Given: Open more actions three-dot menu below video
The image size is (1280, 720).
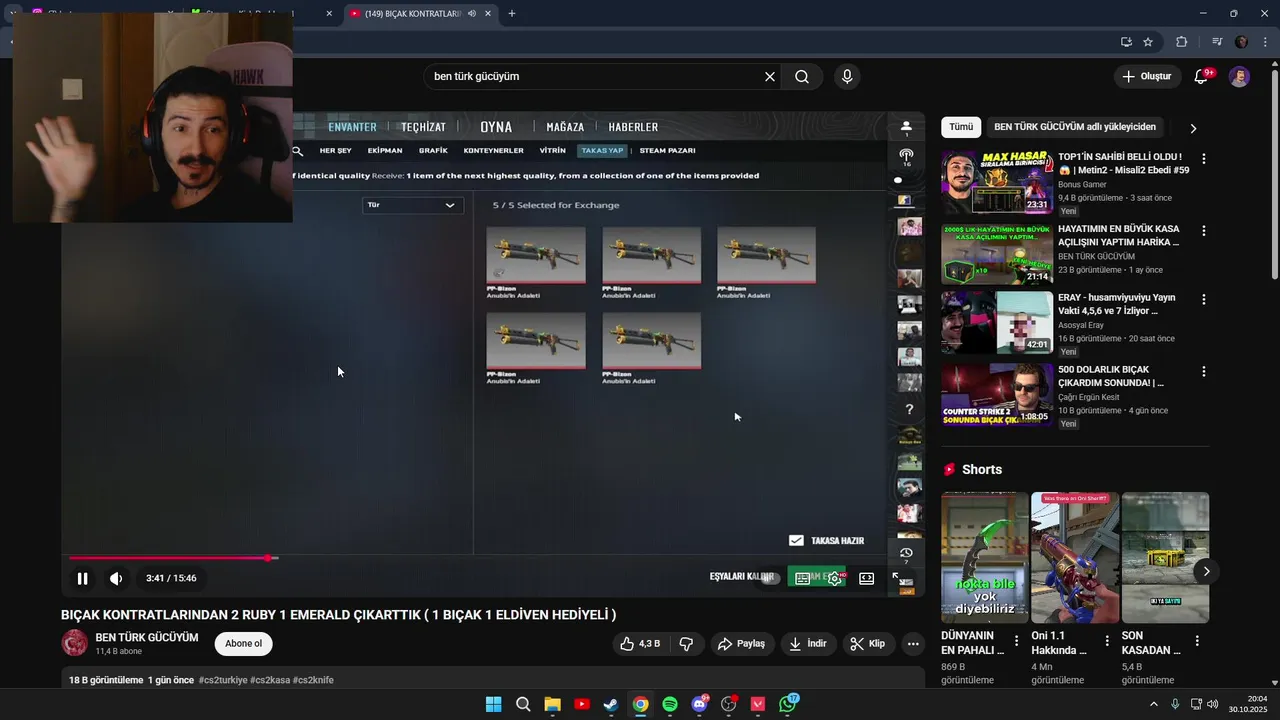Looking at the screenshot, I should [x=913, y=644].
